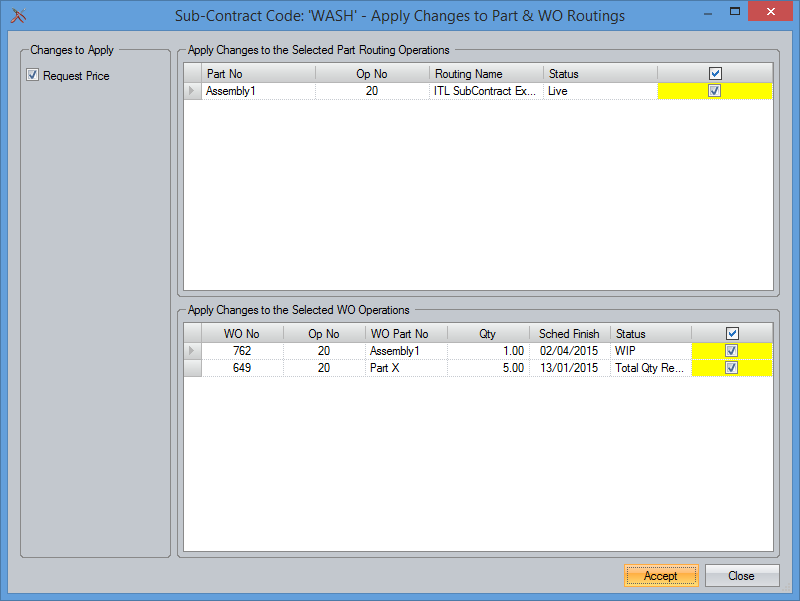Screen dimensions: 800x601
Task: Sort by WO No column header
Action: tap(242, 334)
